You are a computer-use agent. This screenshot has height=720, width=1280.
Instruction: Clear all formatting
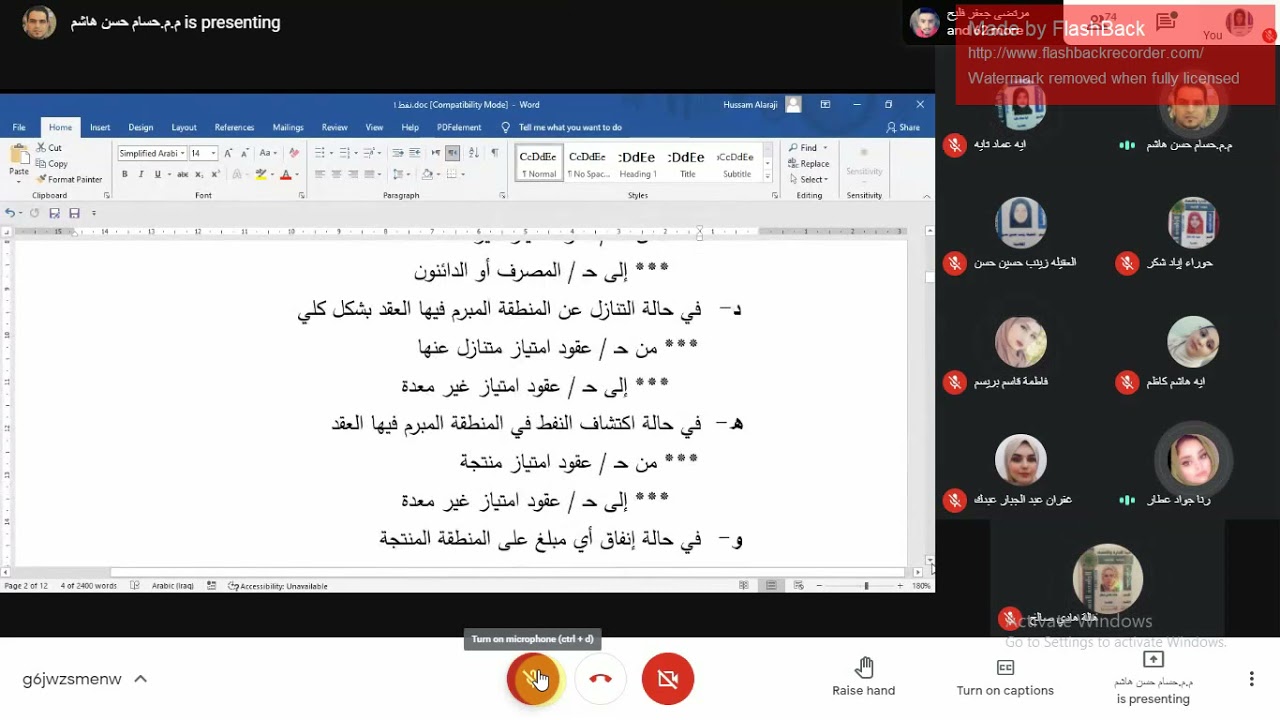[x=293, y=153]
